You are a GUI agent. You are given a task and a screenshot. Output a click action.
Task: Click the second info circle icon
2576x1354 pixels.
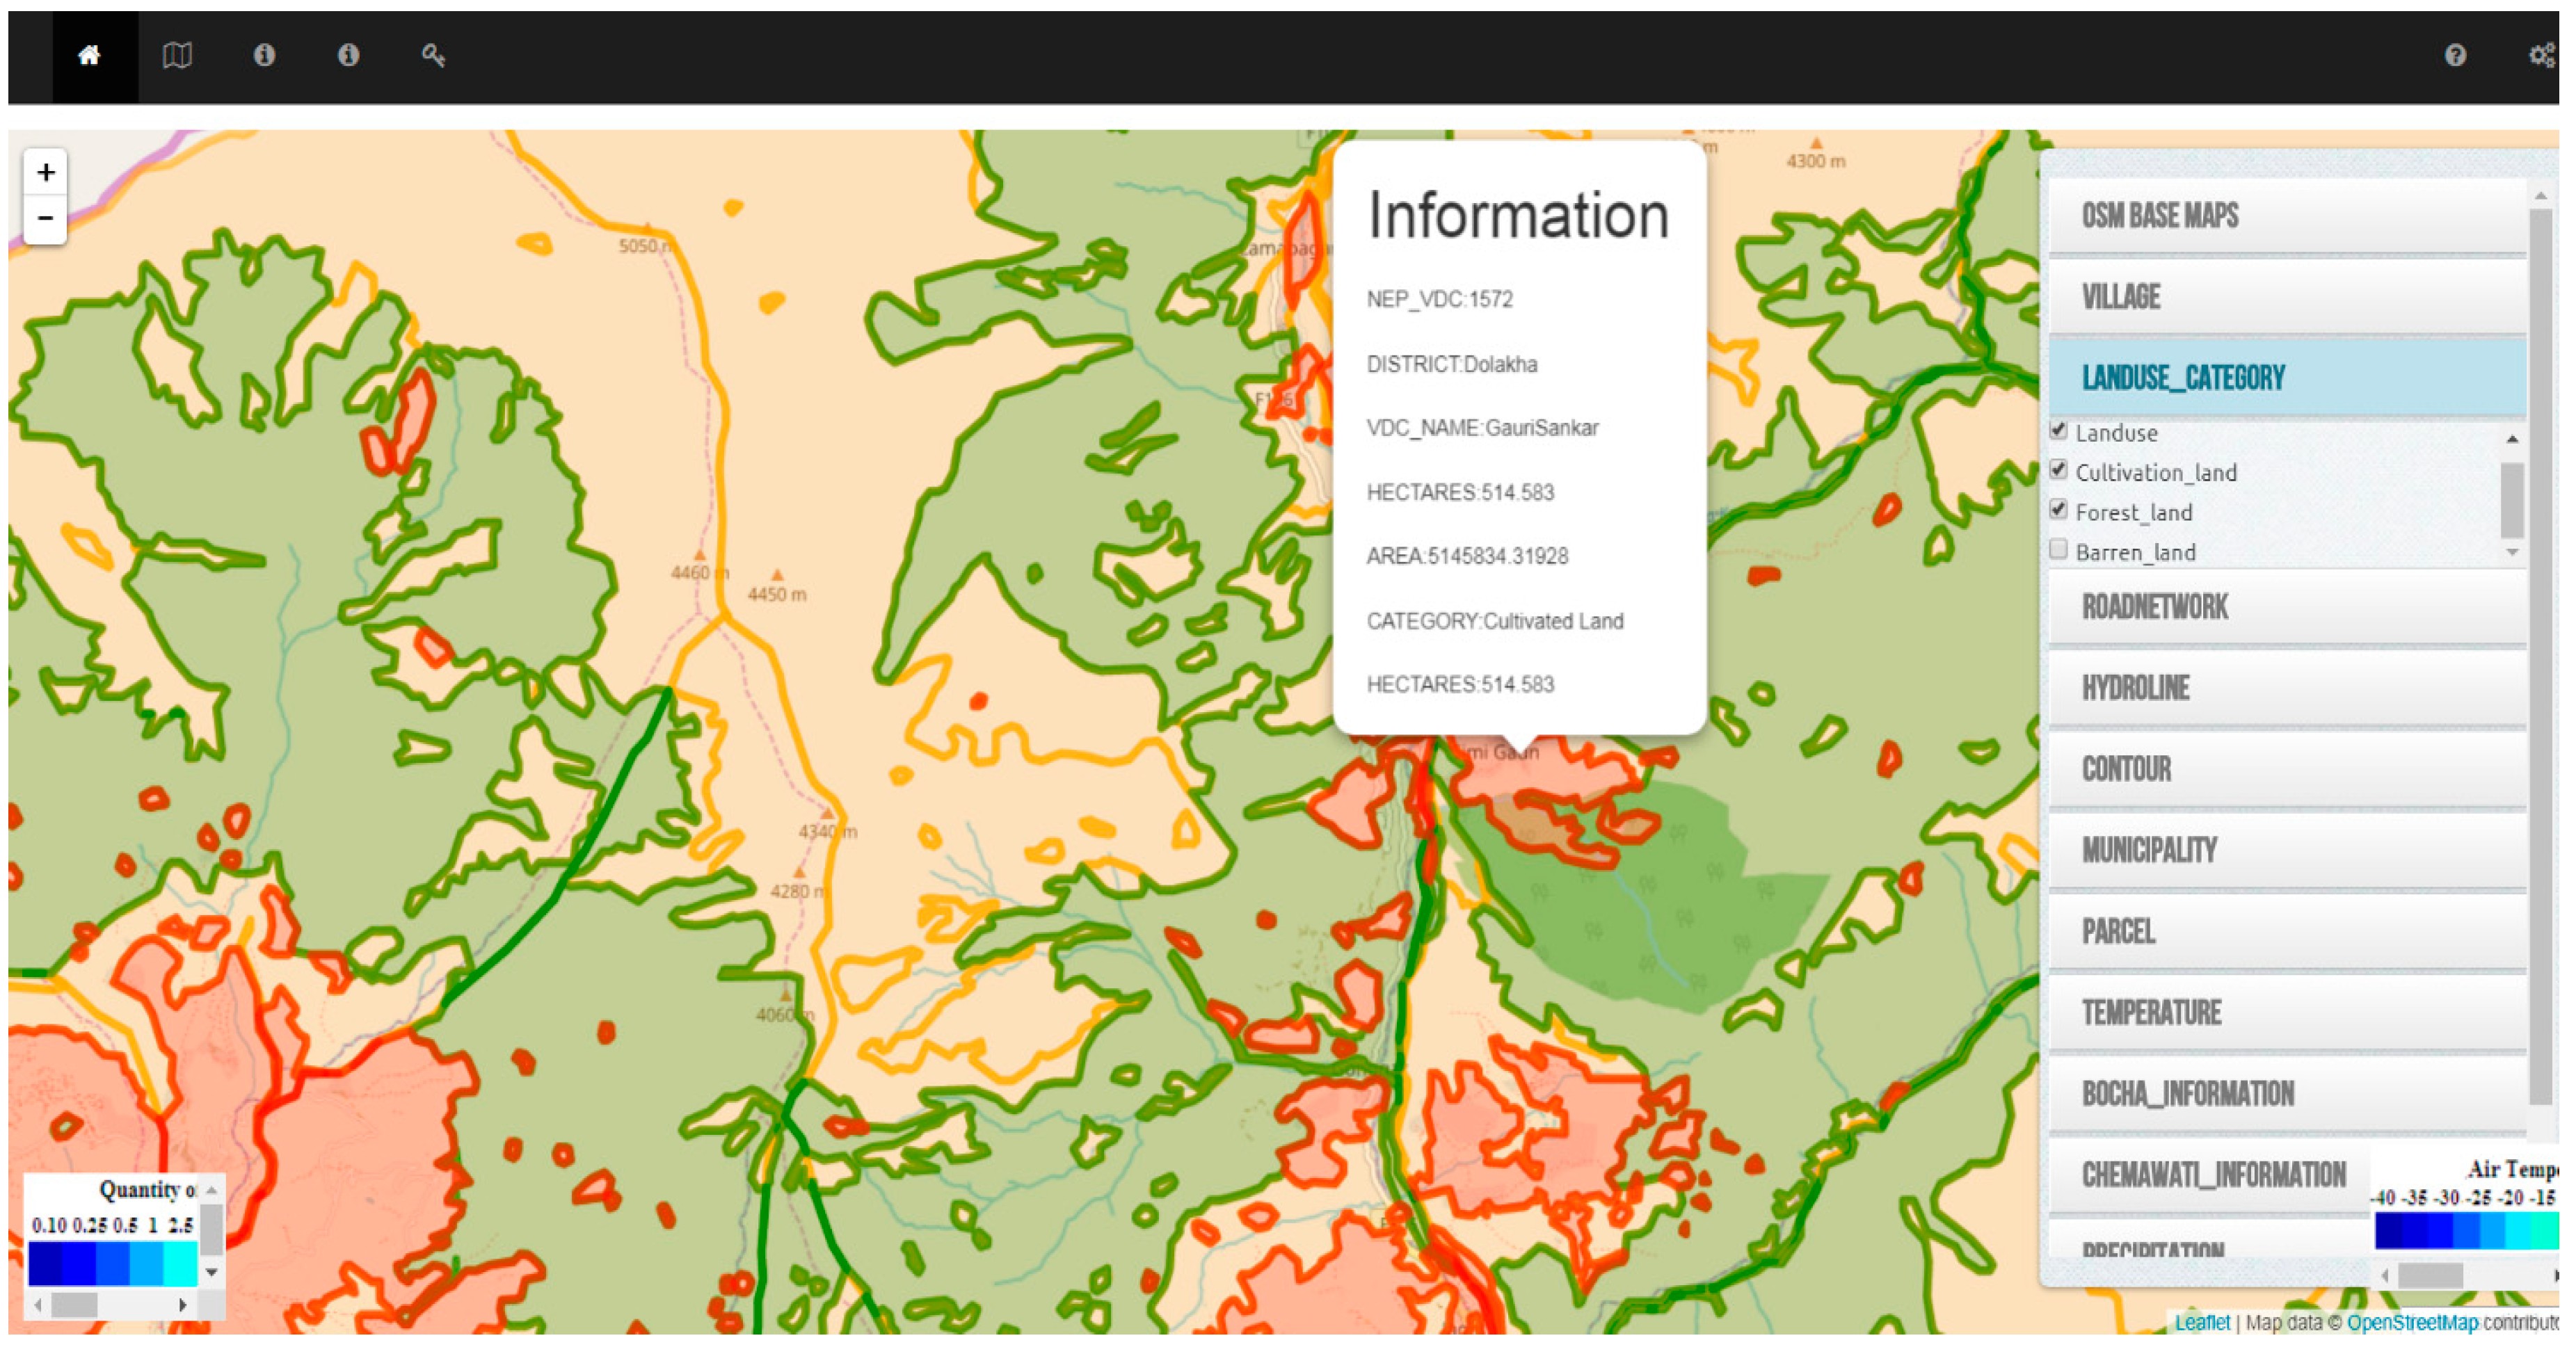click(x=348, y=56)
